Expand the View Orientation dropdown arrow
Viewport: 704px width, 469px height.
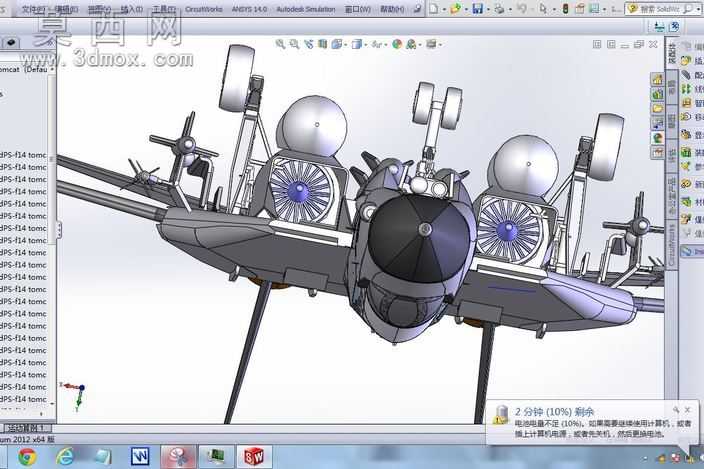(346, 45)
